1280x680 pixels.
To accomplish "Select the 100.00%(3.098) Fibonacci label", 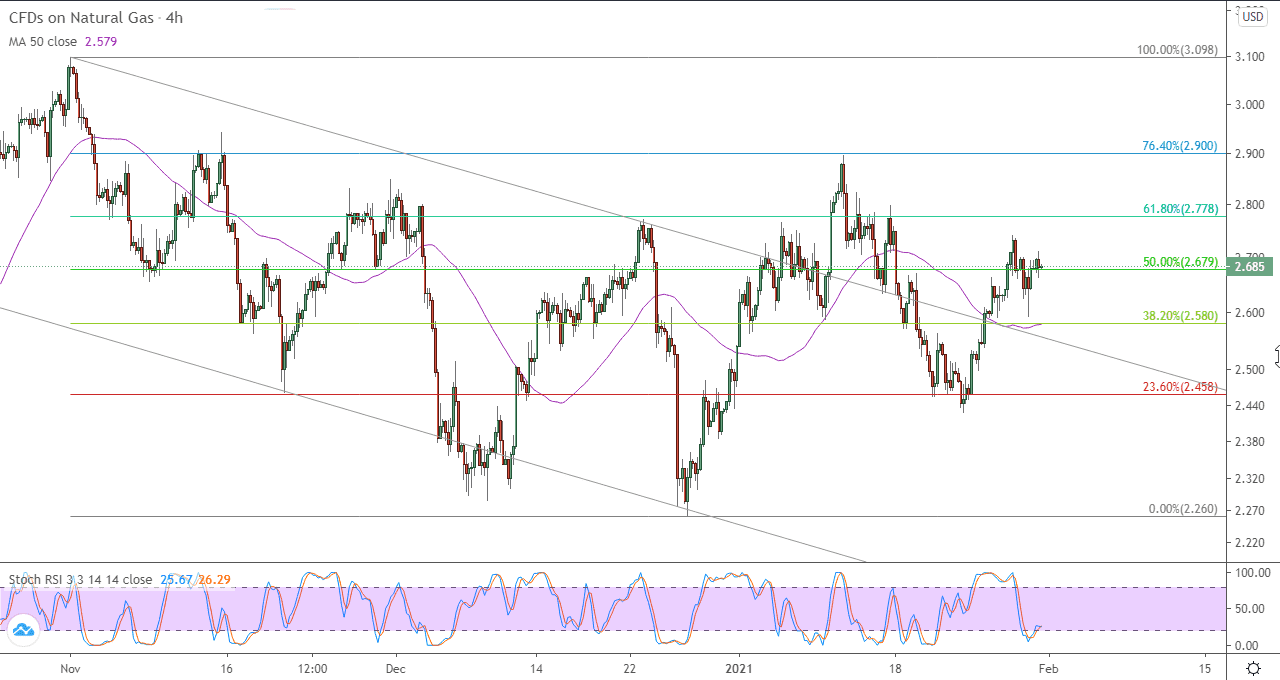I will tap(1178, 49).
